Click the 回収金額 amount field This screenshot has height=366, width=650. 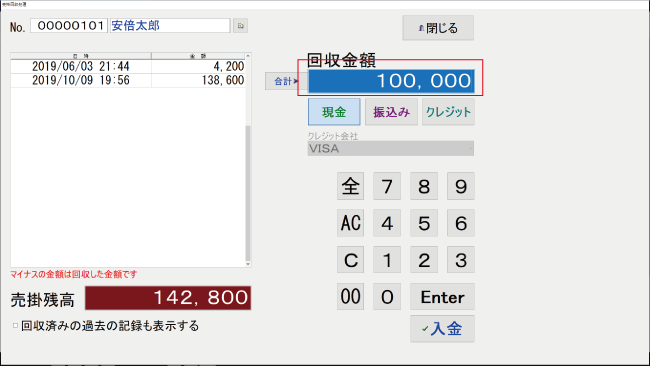[x=391, y=81]
